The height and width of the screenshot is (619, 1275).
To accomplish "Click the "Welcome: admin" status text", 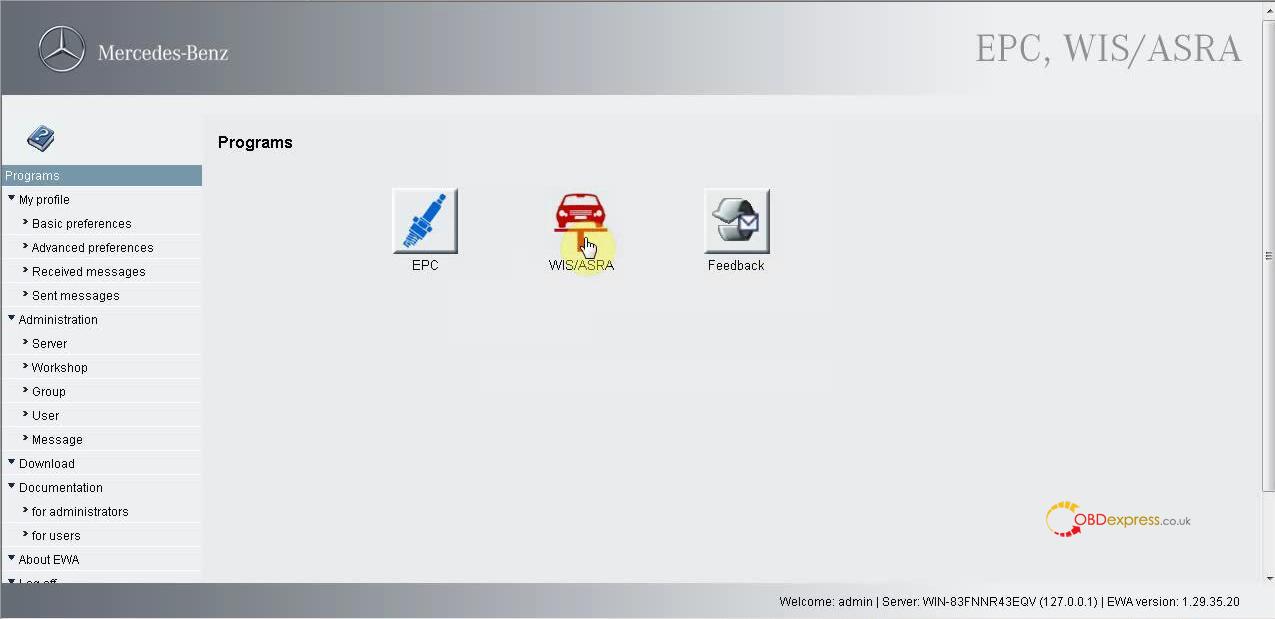I will [826, 602].
